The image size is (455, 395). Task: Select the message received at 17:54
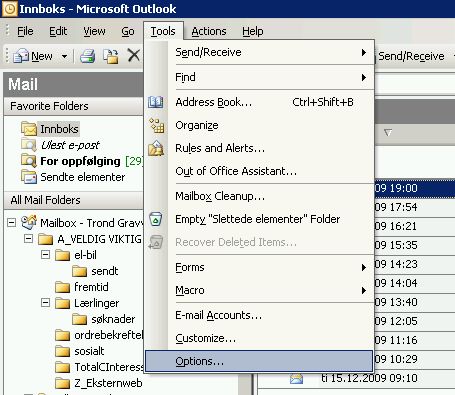(x=415, y=207)
